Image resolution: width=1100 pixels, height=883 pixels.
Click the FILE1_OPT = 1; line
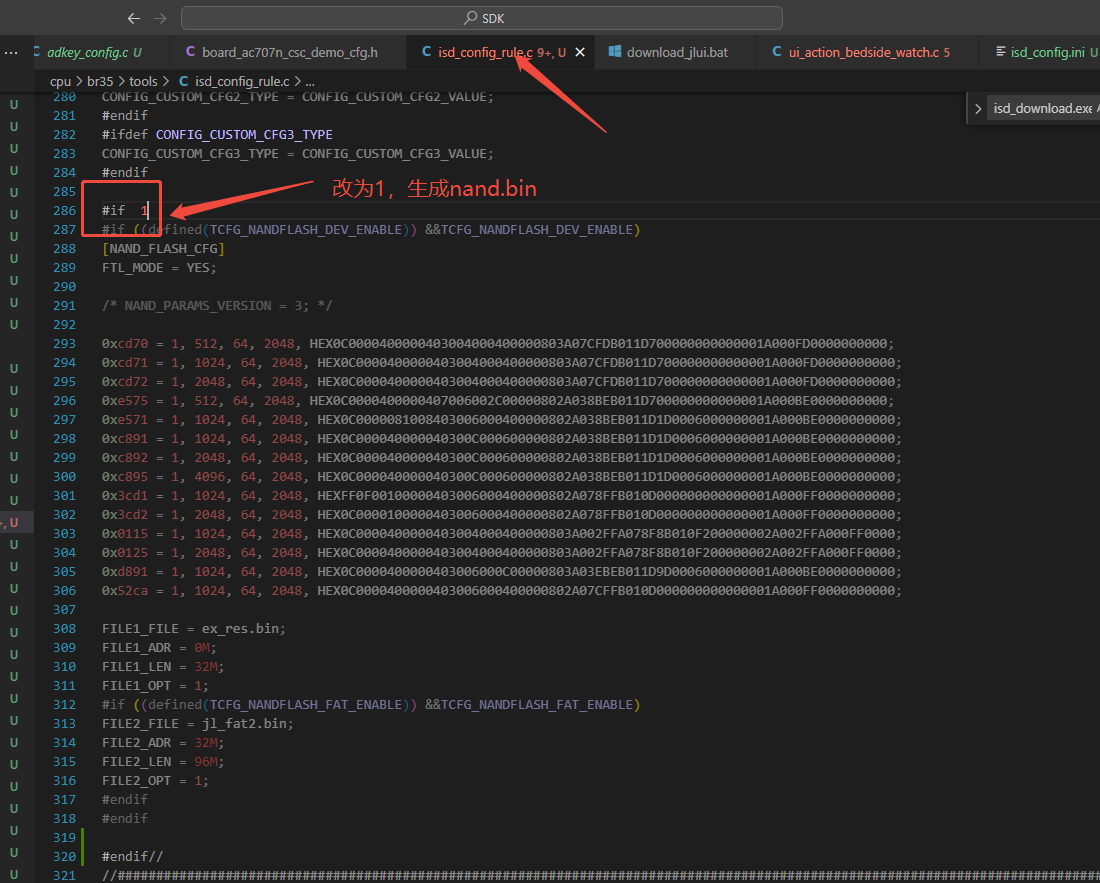click(155, 685)
